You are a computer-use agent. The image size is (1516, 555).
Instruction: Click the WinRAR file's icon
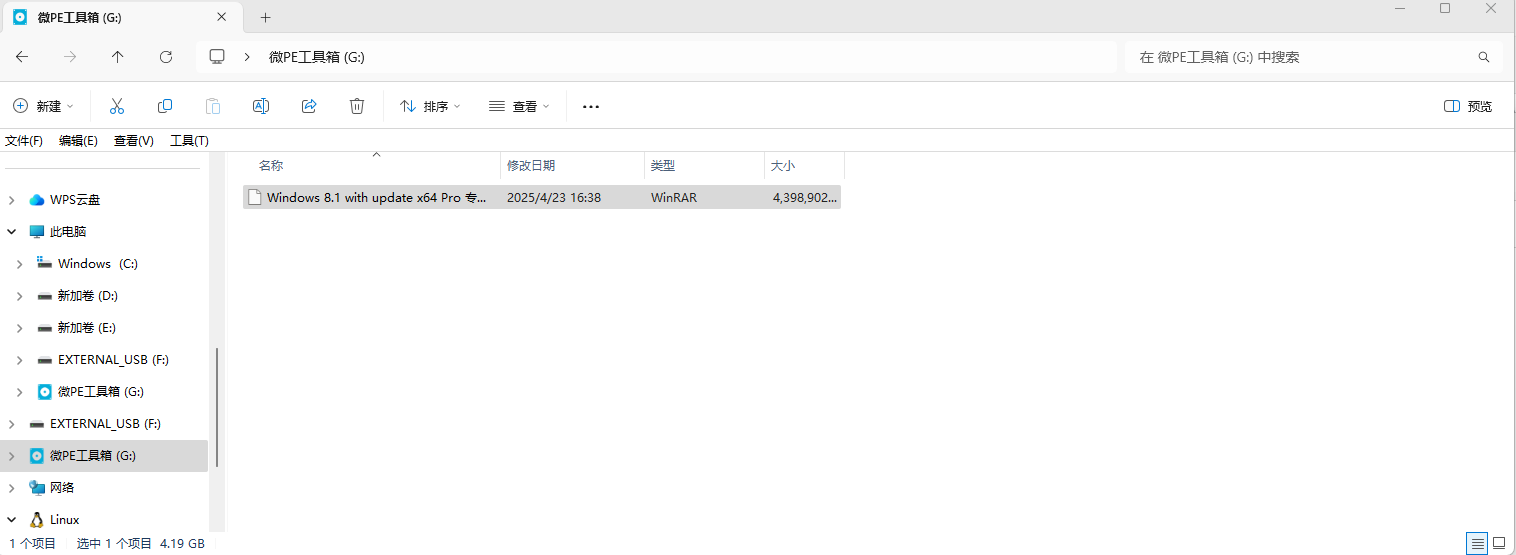255,197
